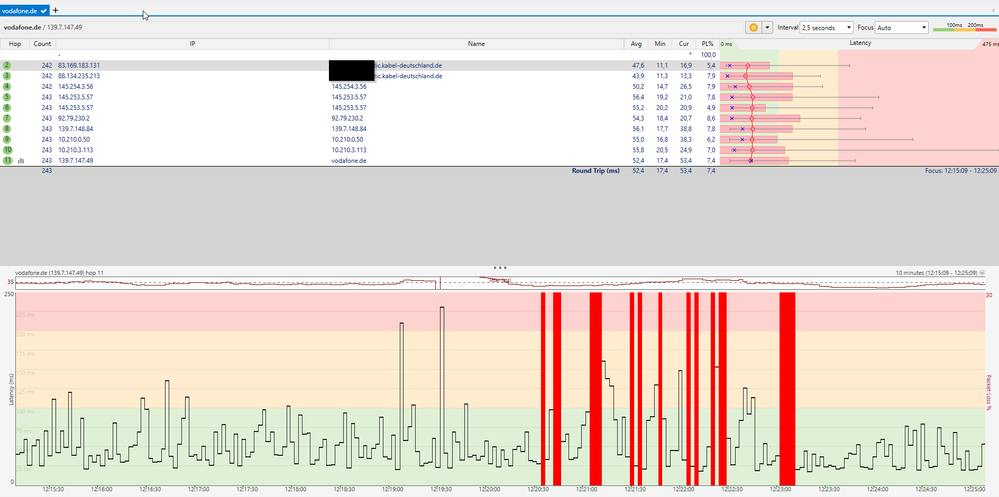Open the Interval dropdown showing 2,5 seconds
Image resolution: width=999 pixels, height=497 pixels.
pos(826,27)
